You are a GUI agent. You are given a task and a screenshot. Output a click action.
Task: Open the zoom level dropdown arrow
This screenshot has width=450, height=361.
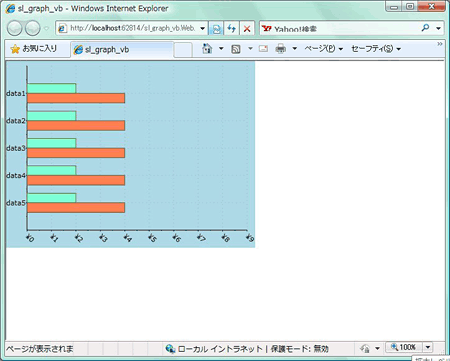point(428,347)
